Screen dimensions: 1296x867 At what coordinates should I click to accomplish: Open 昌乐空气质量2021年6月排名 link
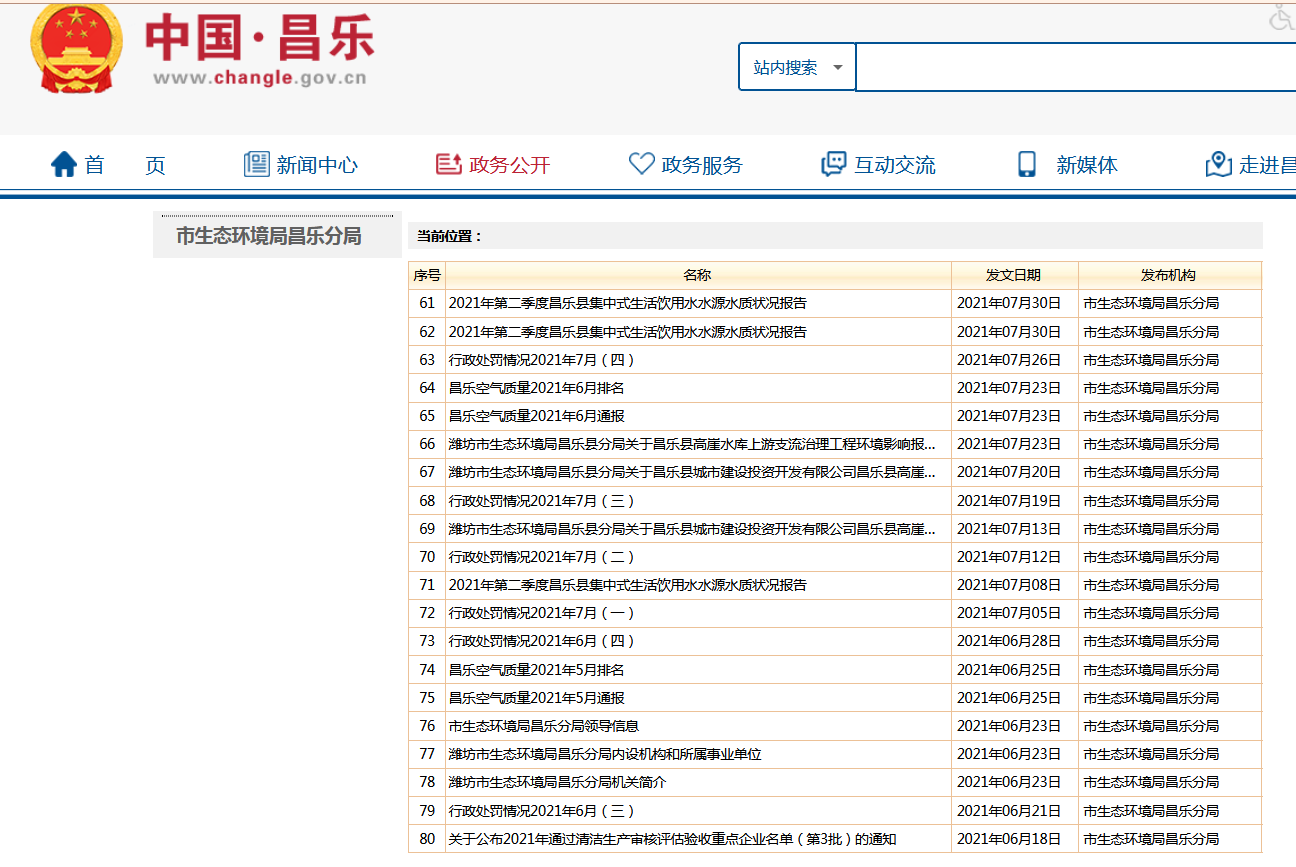point(536,388)
